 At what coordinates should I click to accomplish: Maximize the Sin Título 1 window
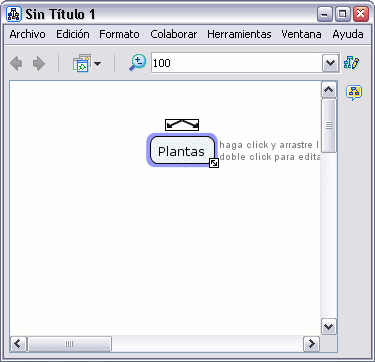343,14
